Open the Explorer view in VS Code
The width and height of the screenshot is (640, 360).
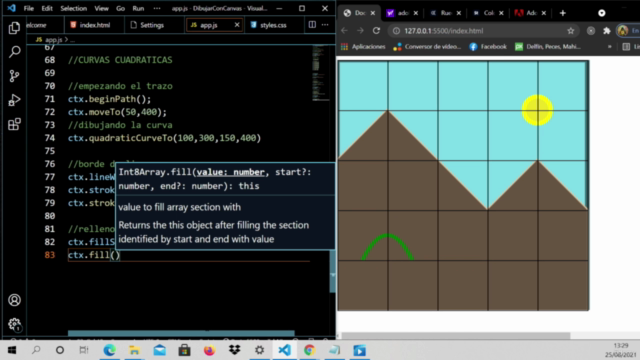pos(14,28)
